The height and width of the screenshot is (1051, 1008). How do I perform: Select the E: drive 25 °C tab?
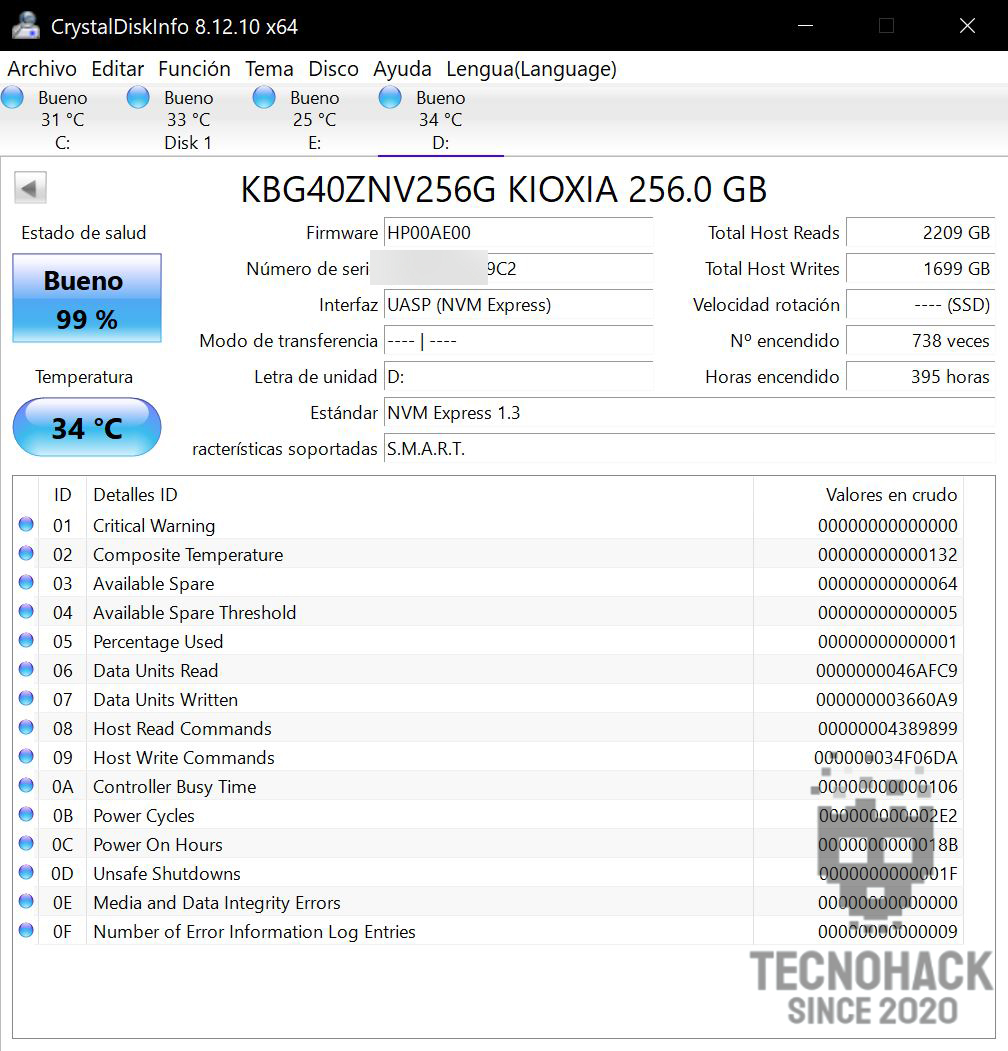tap(314, 120)
